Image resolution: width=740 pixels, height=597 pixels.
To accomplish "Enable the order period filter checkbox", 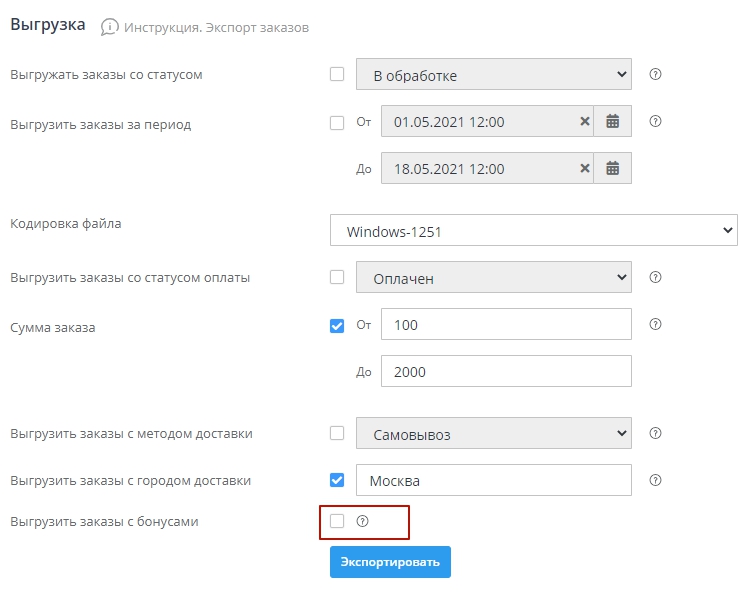I will (x=337, y=123).
